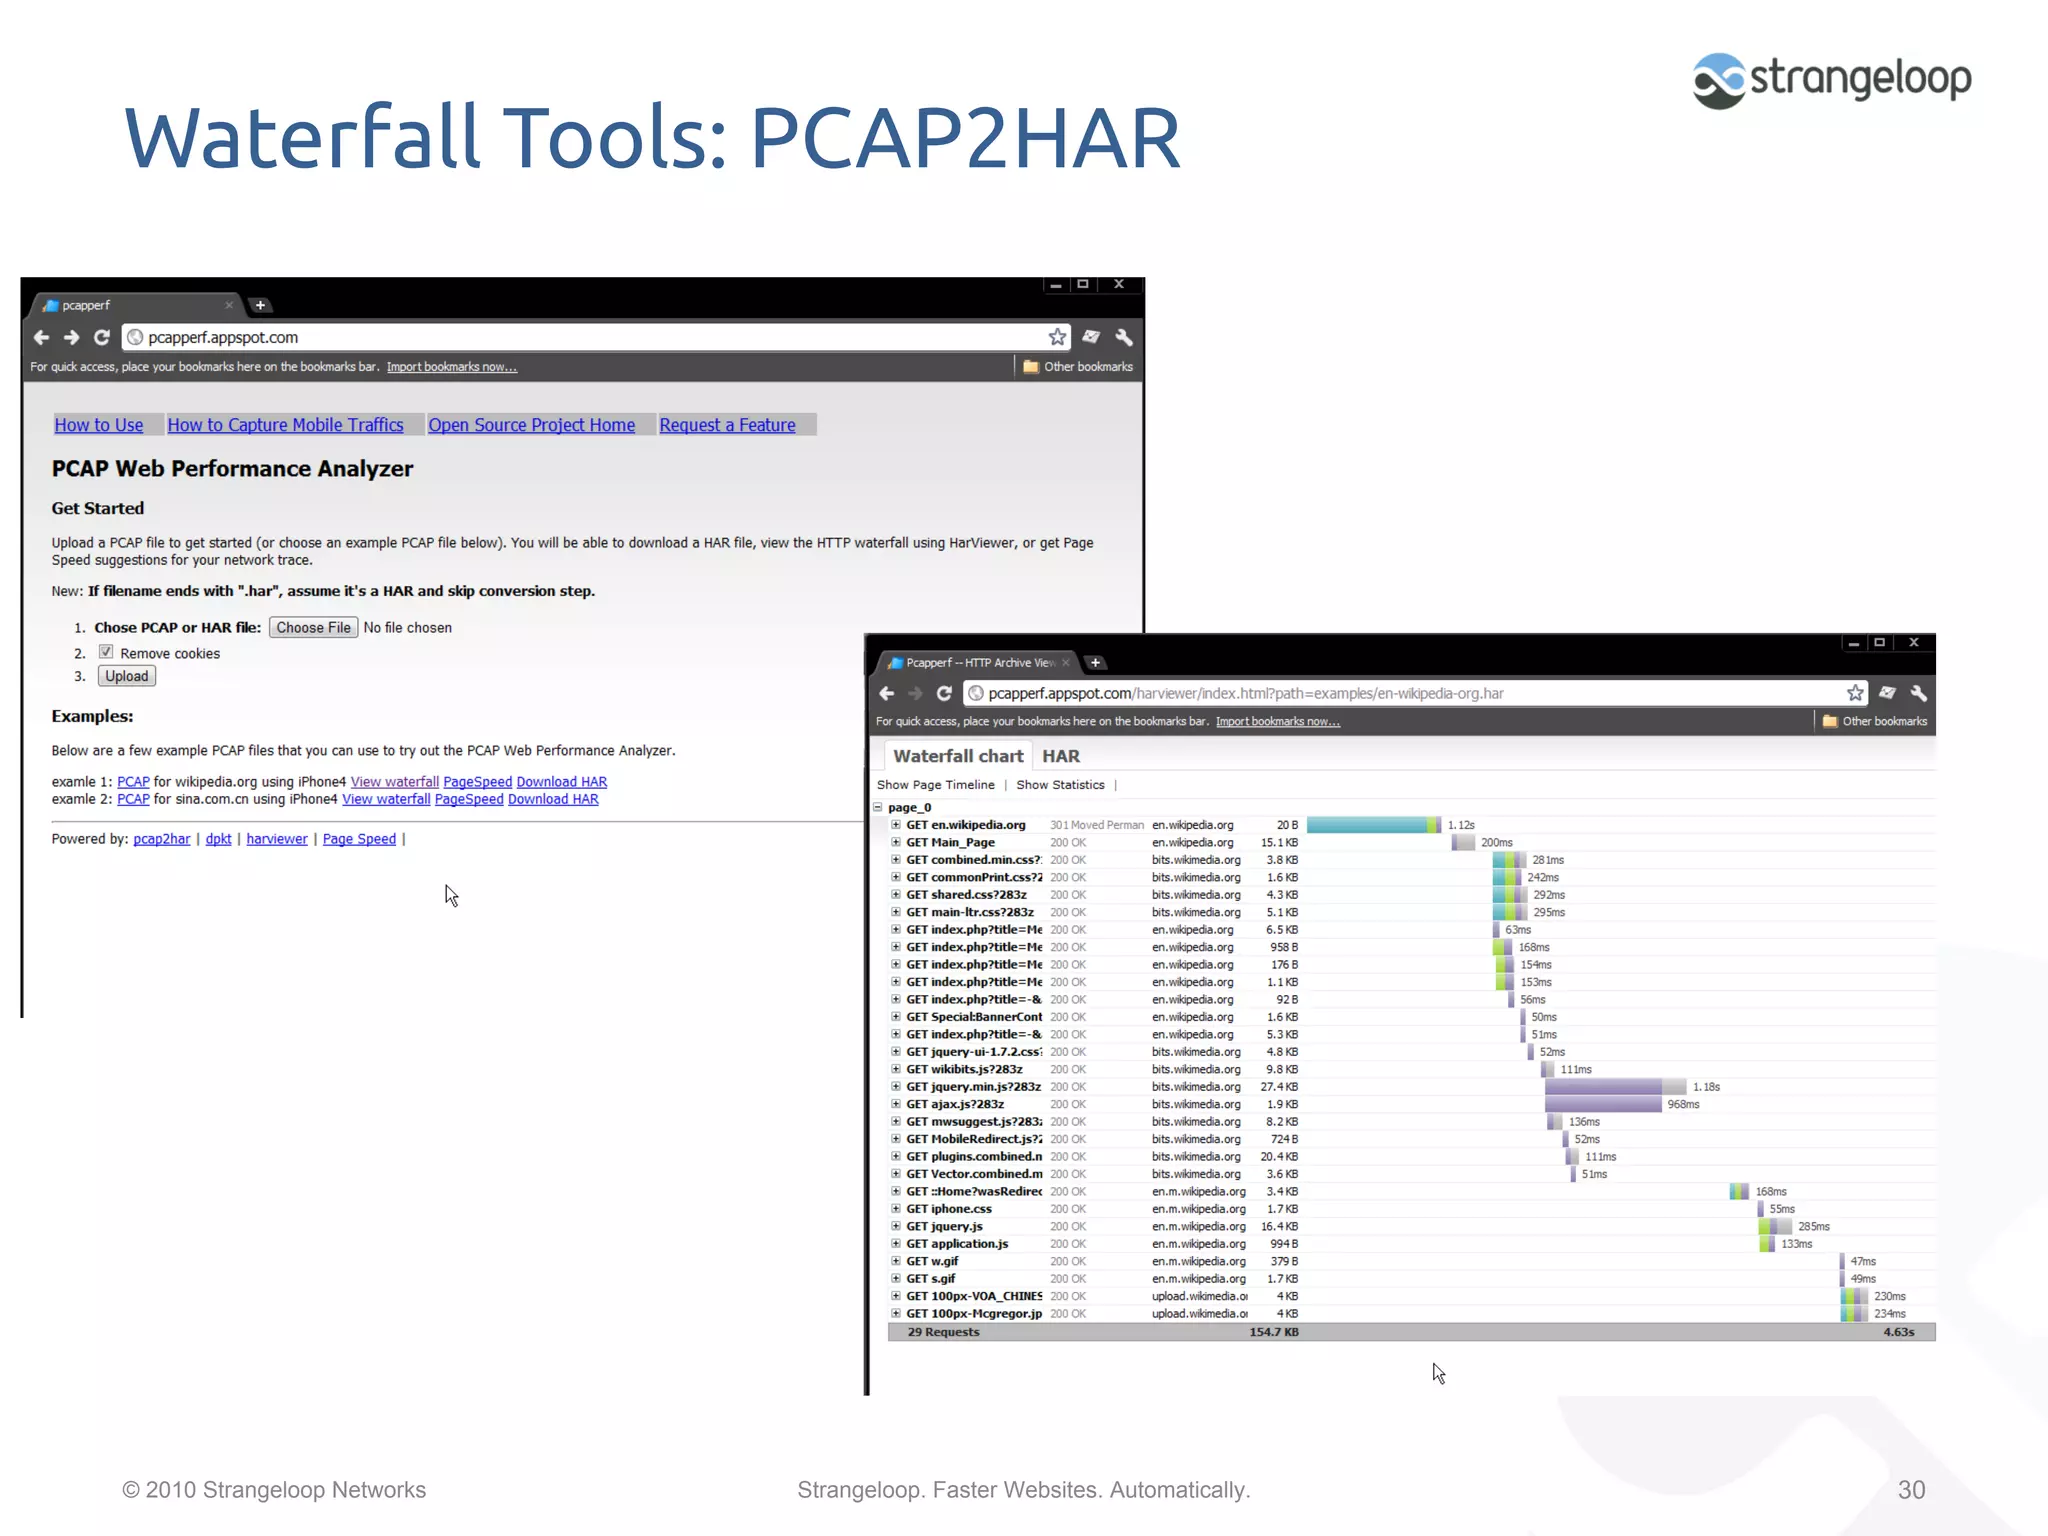Click the Upload button
The width and height of the screenshot is (2048, 1536).
coord(126,676)
